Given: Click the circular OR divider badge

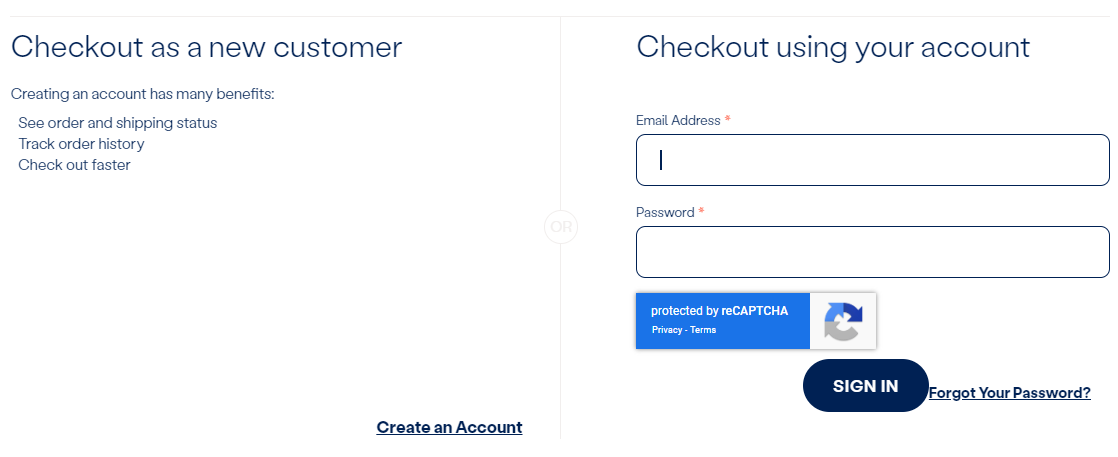Looking at the screenshot, I should point(561,227).
